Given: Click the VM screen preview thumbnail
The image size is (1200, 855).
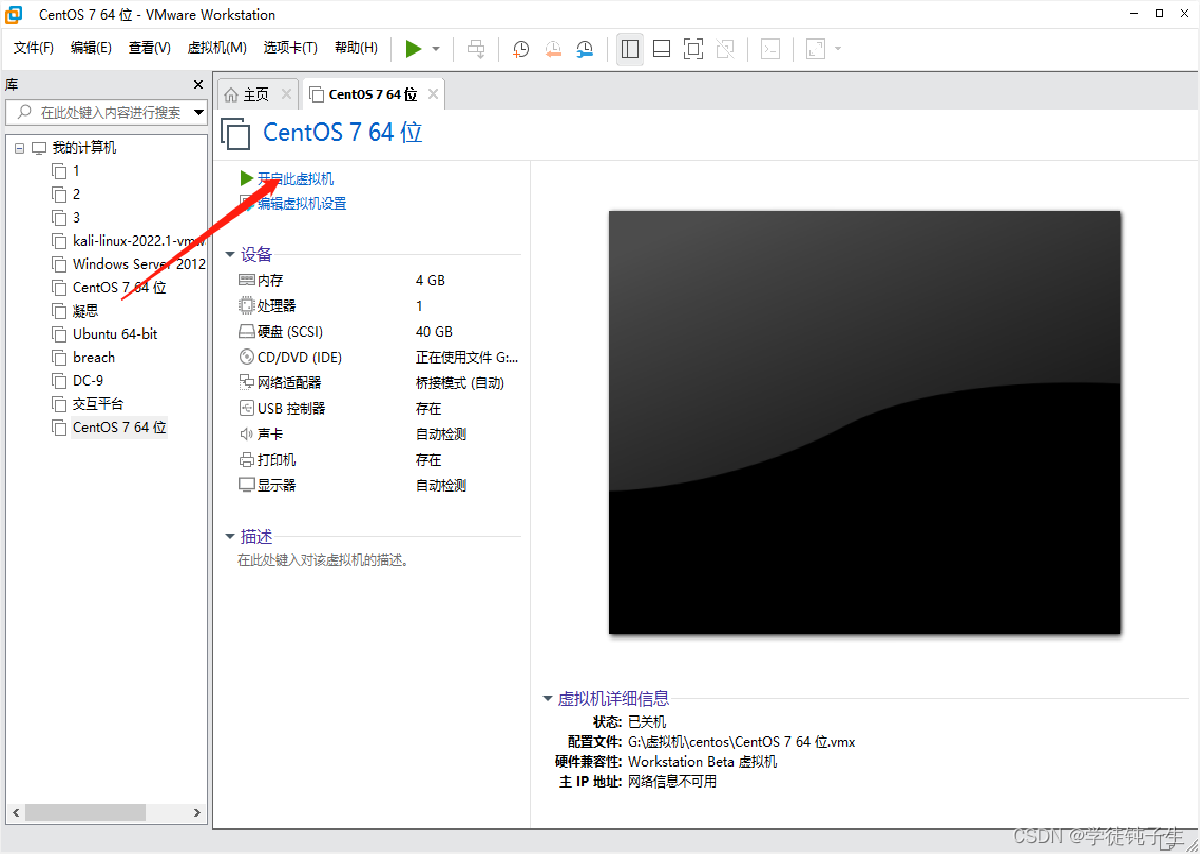Looking at the screenshot, I should pos(864,422).
